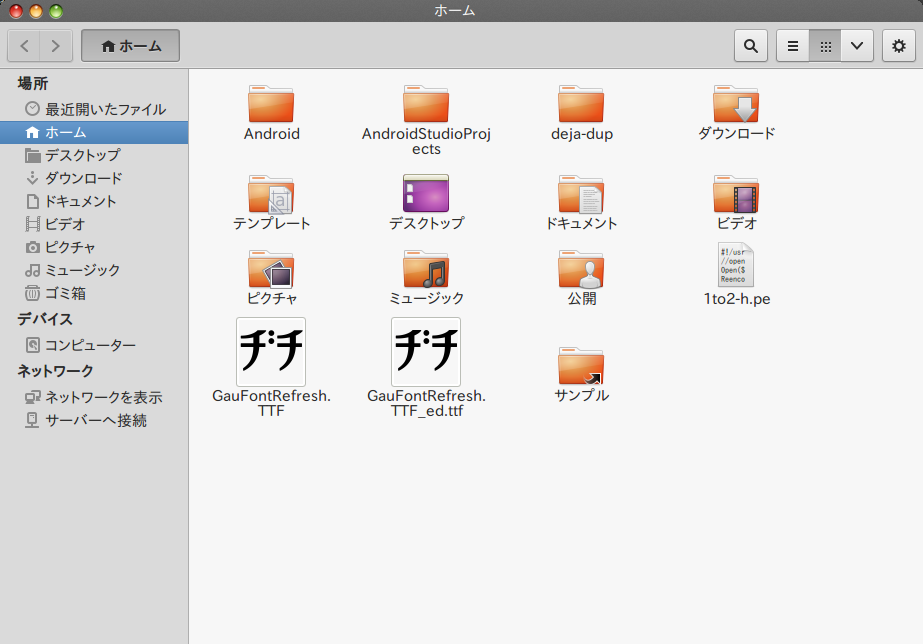The image size is (923, 644).
Task: Switch to list view
Action: 793,46
